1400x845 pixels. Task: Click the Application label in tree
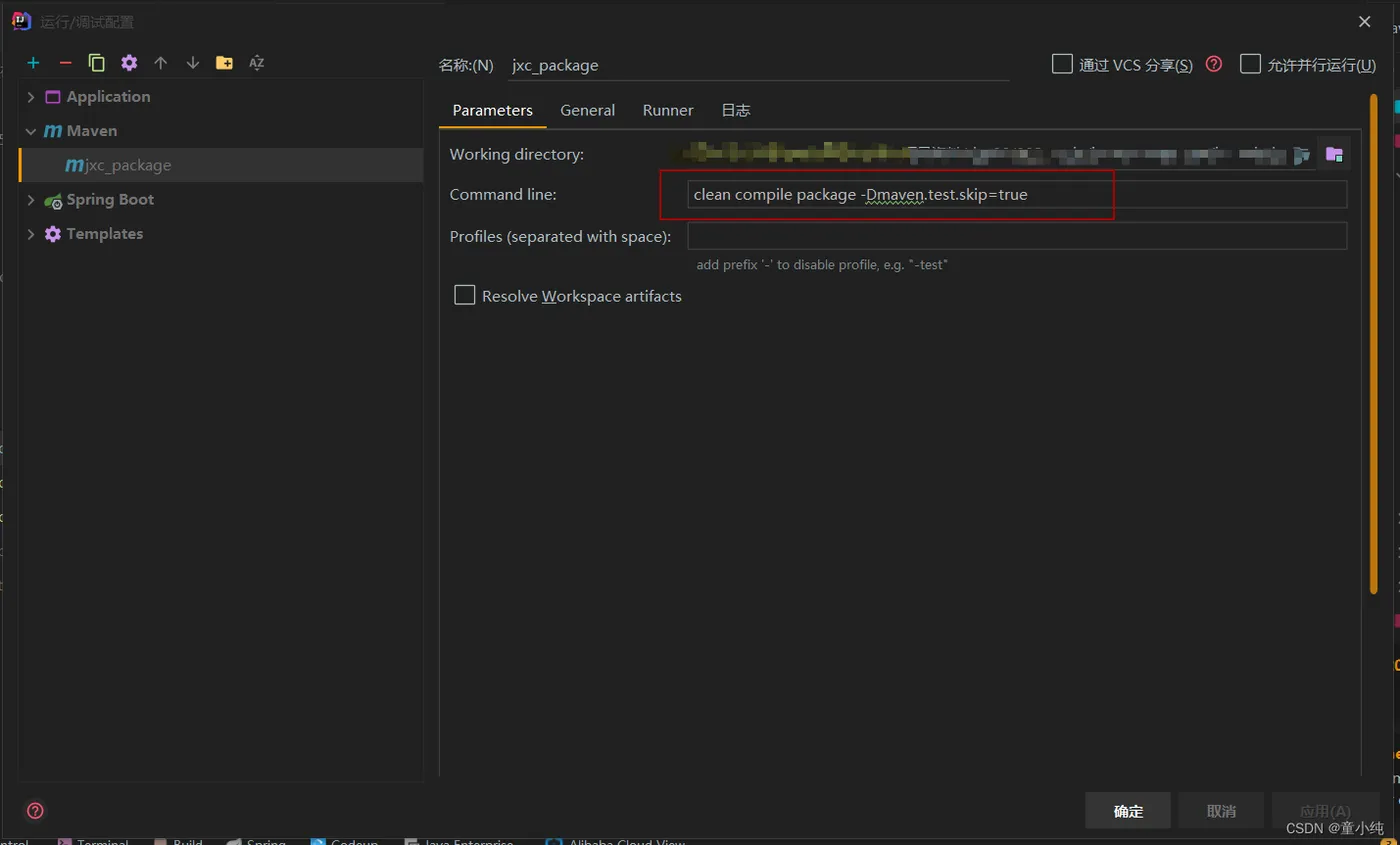click(108, 97)
